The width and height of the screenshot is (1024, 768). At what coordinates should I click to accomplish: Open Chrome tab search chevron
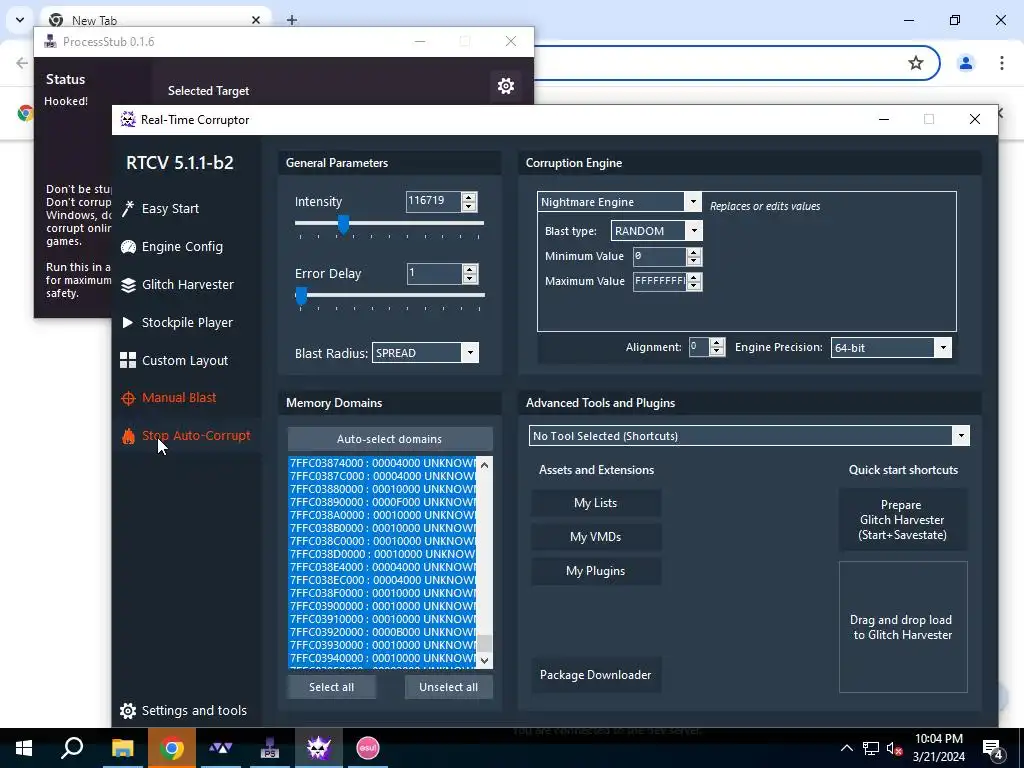(20, 20)
